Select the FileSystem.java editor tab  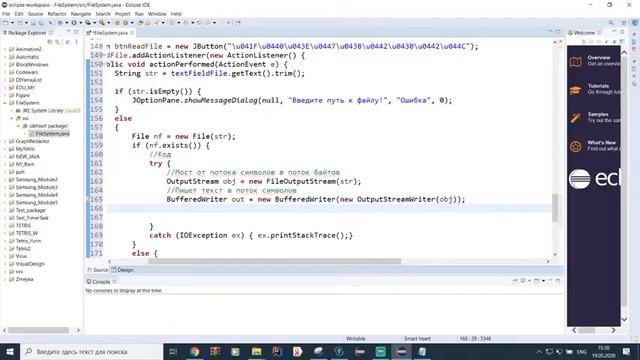[x=110, y=33]
